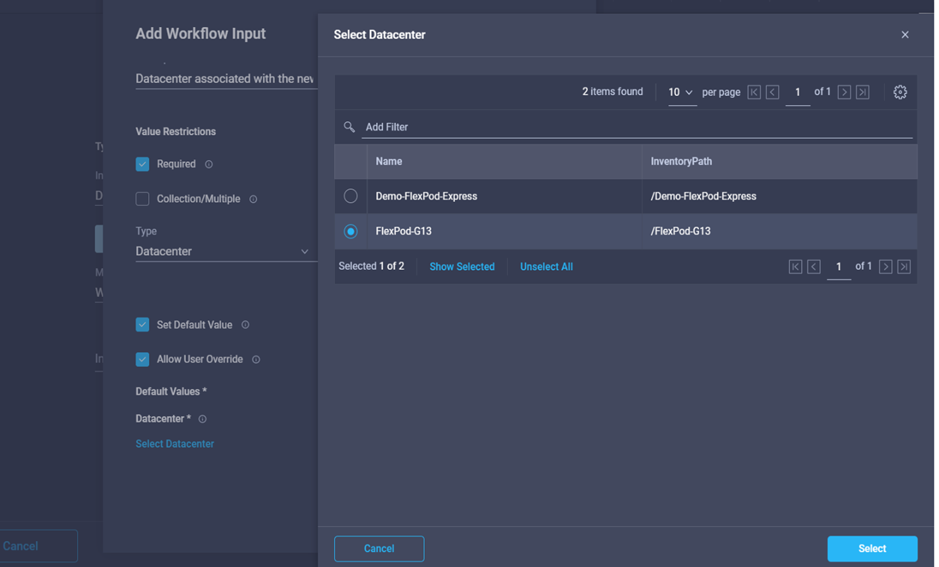The width and height of the screenshot is (939, 567).
Task: Click info icon next to Set Default Value
Action: (x=246, y=325)
